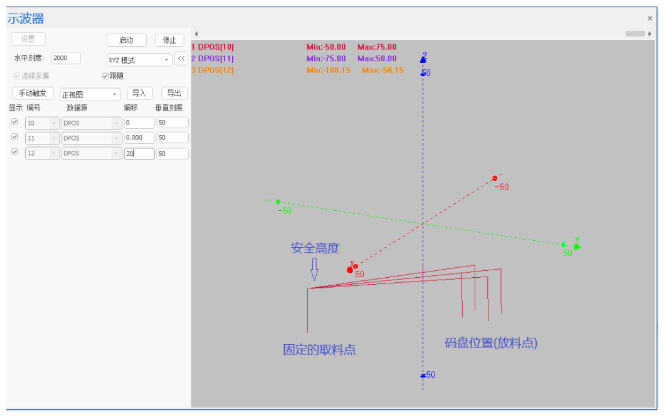Open DPOS data source dropdown for row 10
The width and height of the screenshot is (665, 418).
click(x=92, y=123)
